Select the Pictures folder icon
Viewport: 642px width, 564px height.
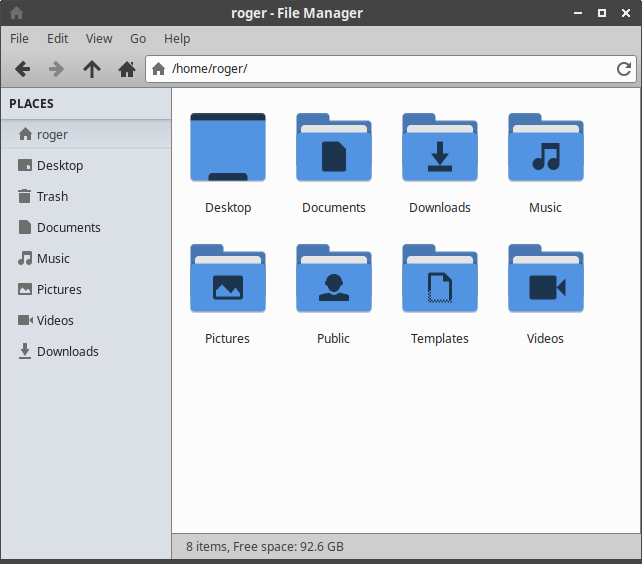point(228,279)
